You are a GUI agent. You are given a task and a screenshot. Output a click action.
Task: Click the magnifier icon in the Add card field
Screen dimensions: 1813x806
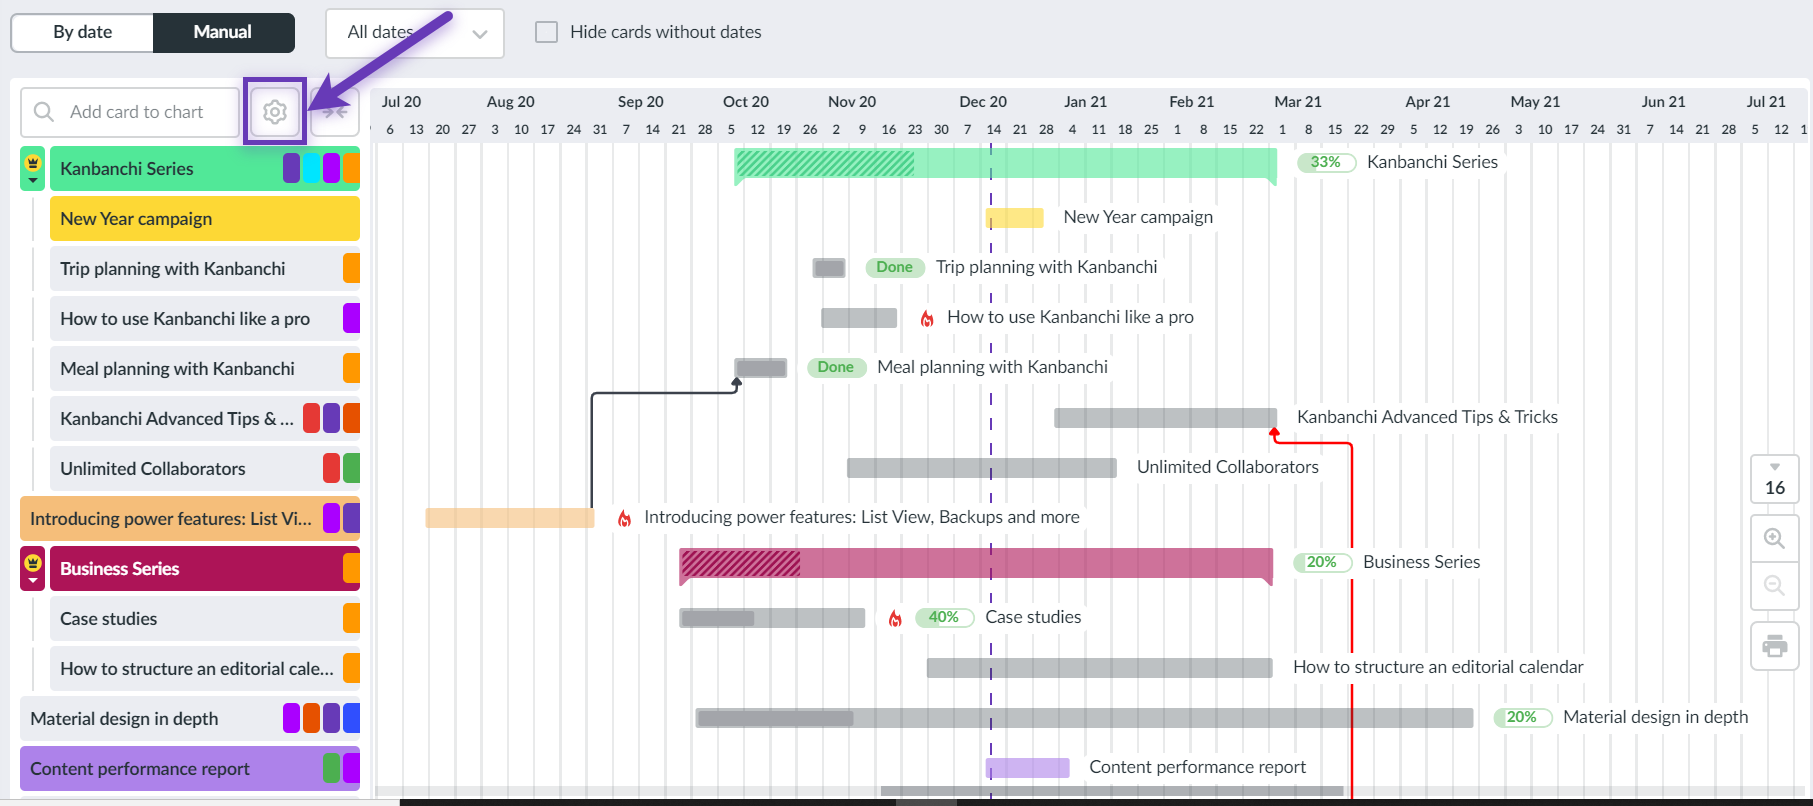44,112
